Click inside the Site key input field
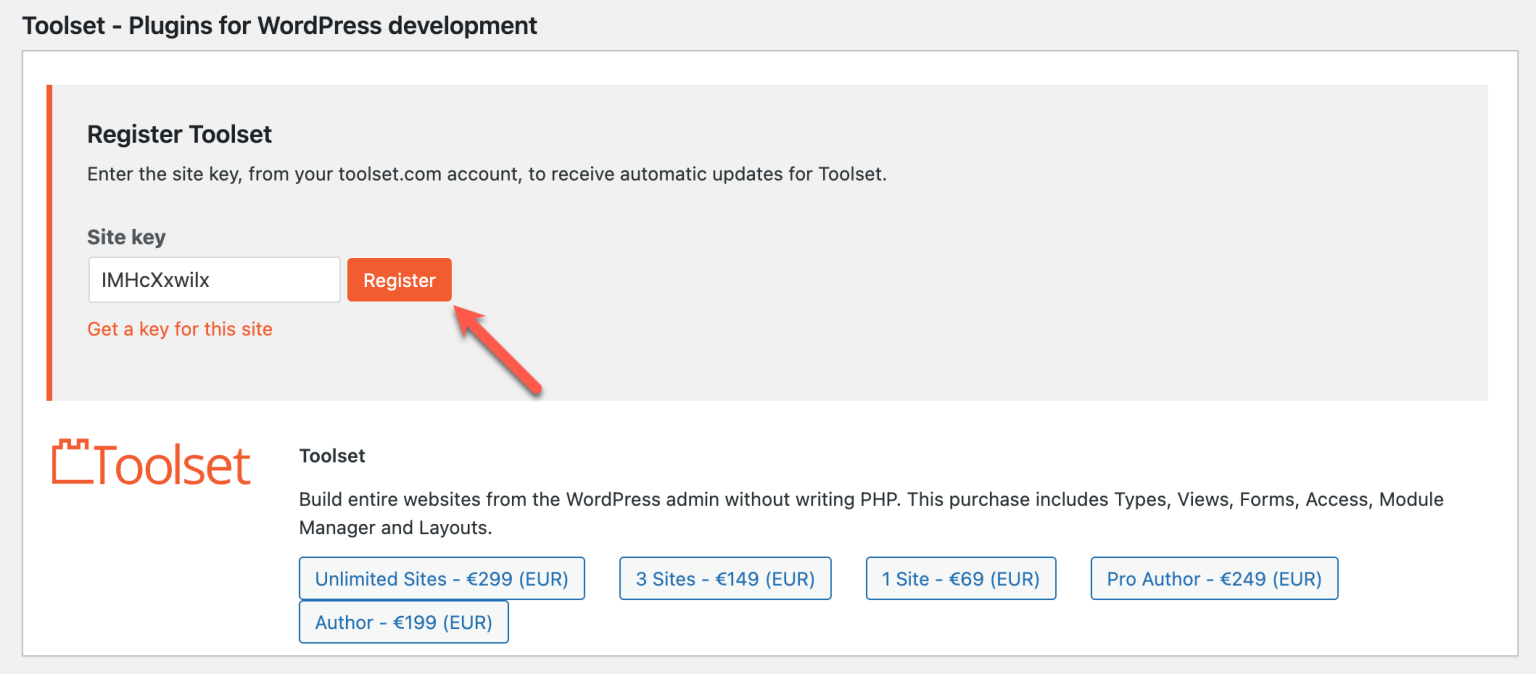Screen dimensions: 1536x674 213,279
